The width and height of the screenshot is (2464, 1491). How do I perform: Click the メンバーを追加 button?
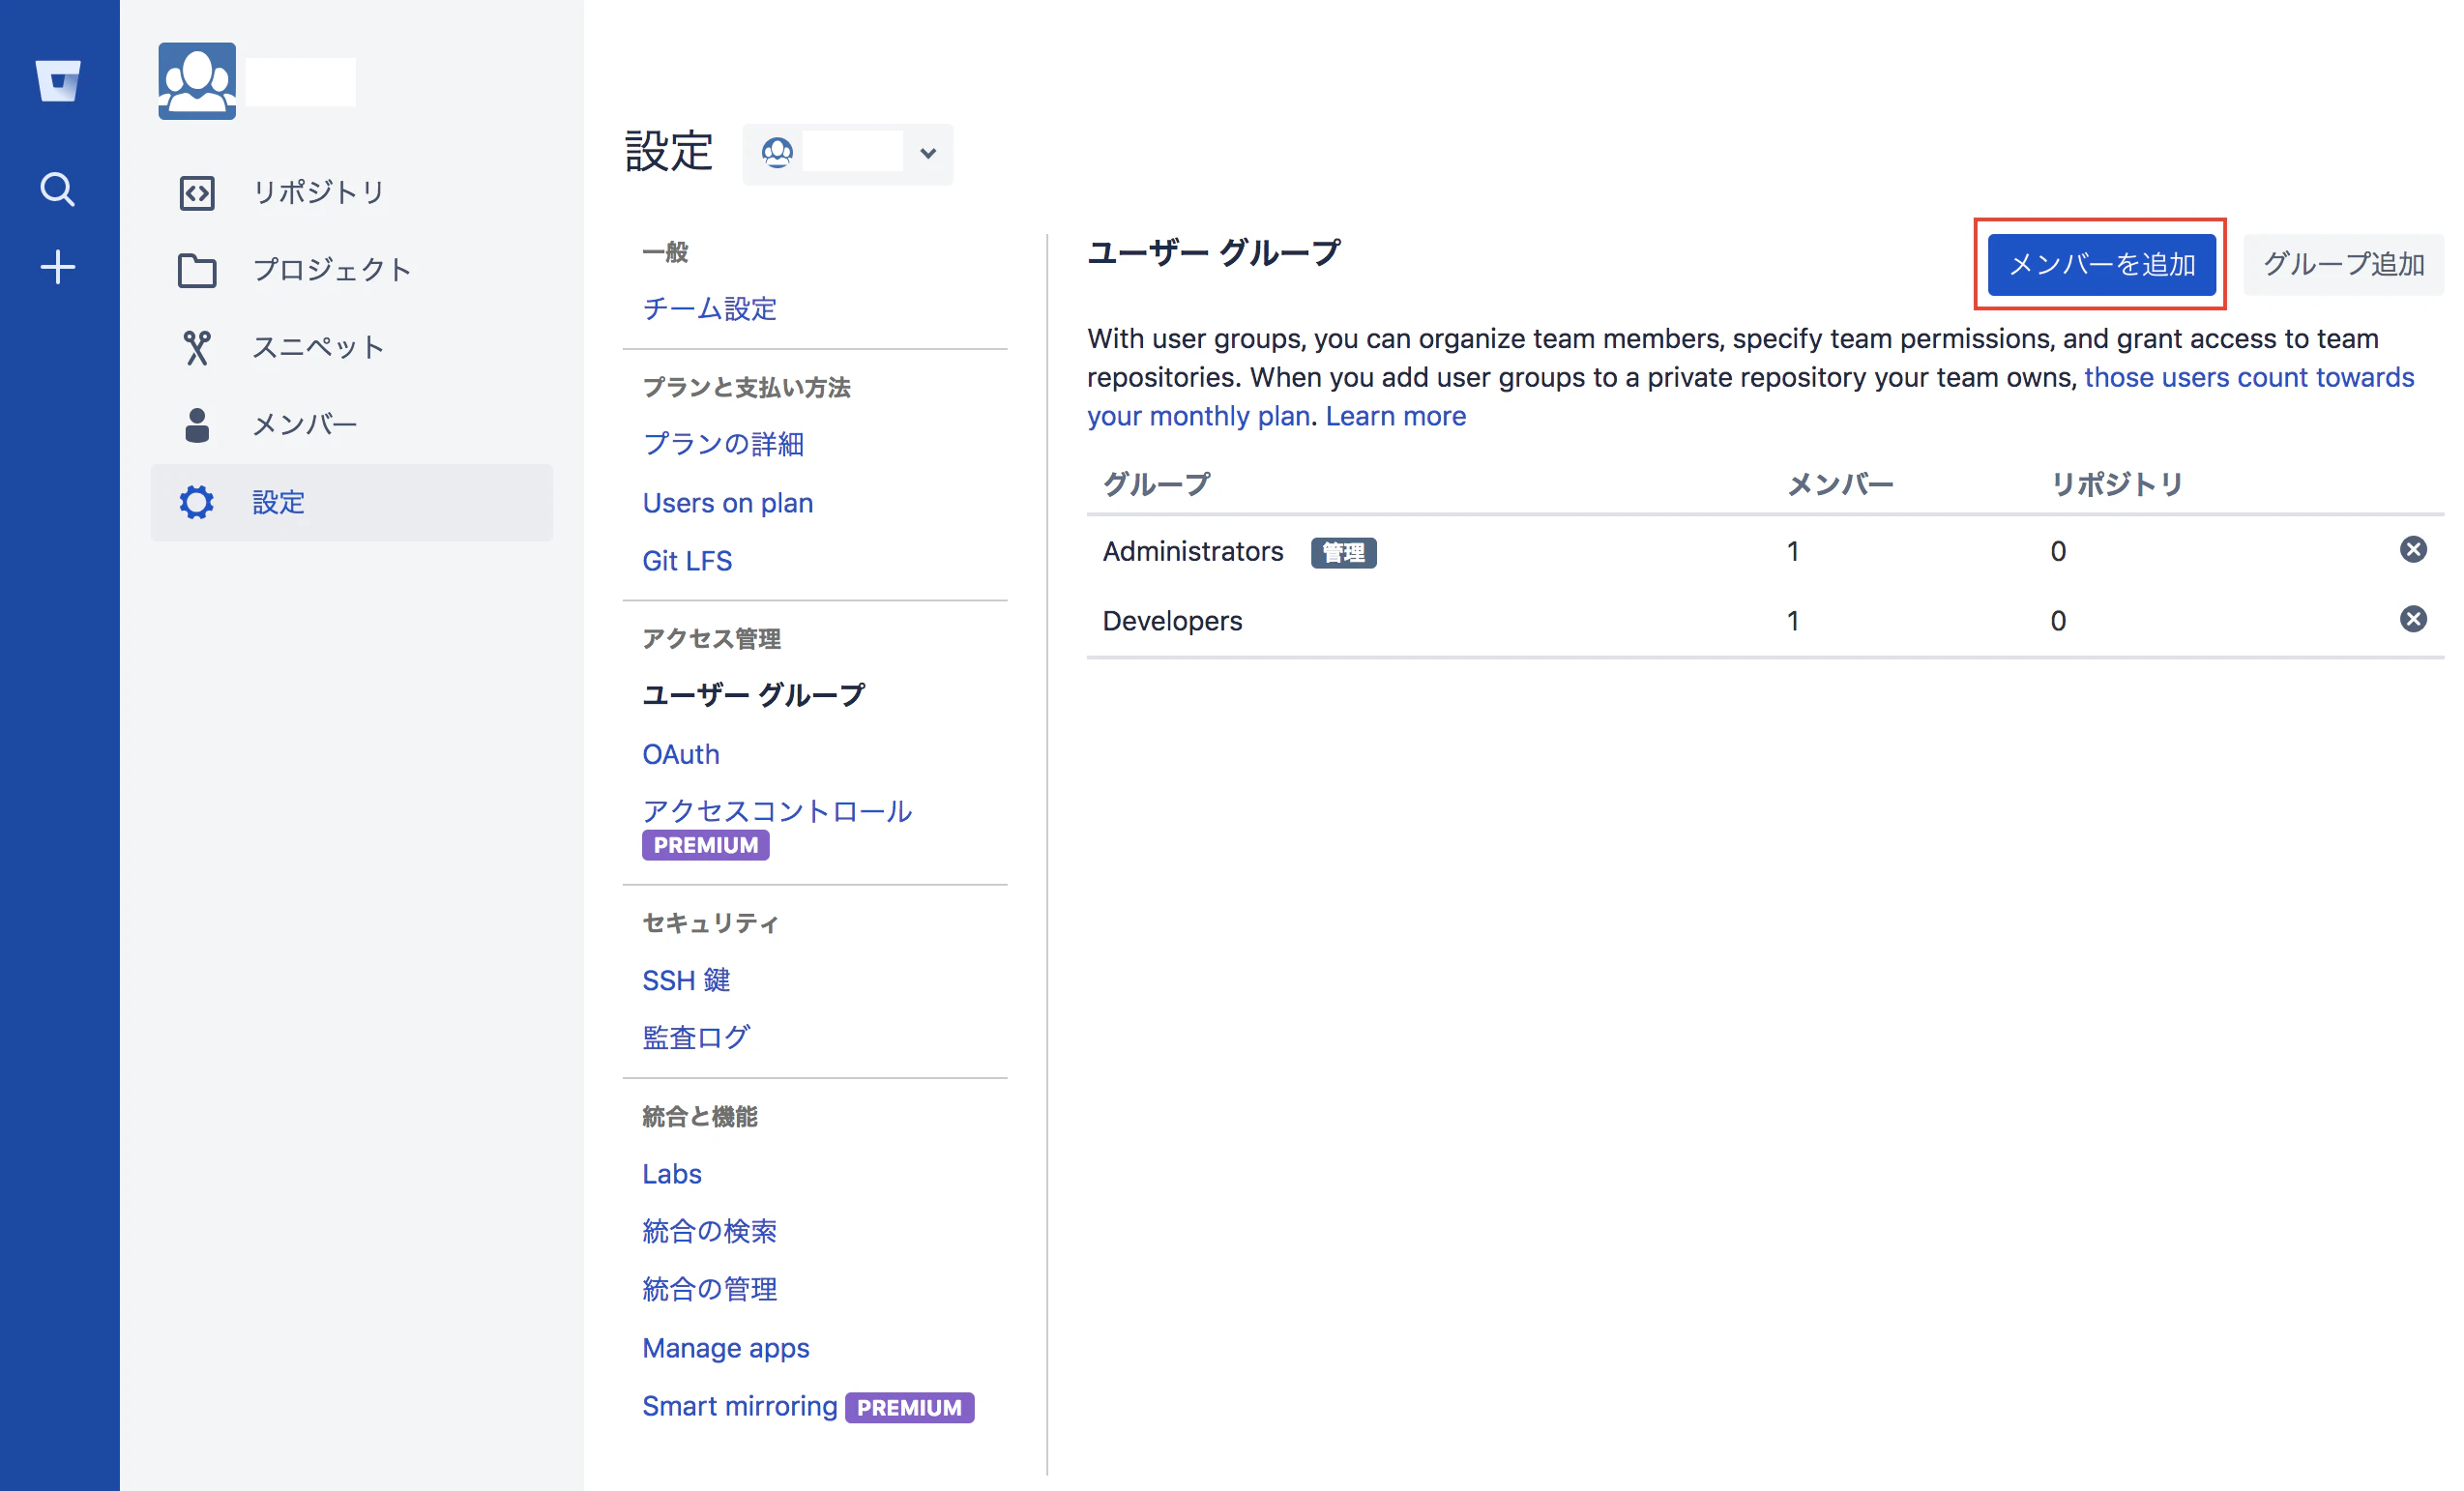pos(2101,264)
